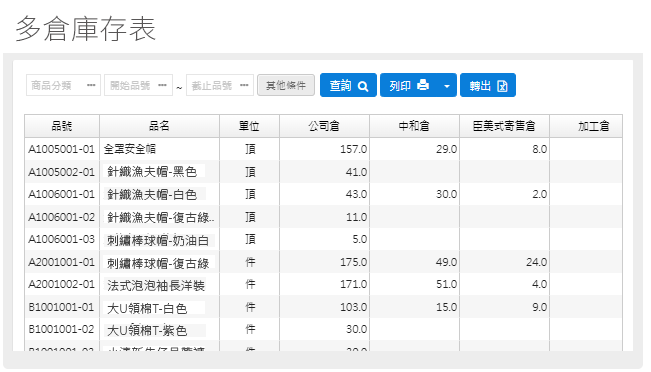Click the 品名 column header
Screen dimensions: 651x372
(x=159, y=126)
